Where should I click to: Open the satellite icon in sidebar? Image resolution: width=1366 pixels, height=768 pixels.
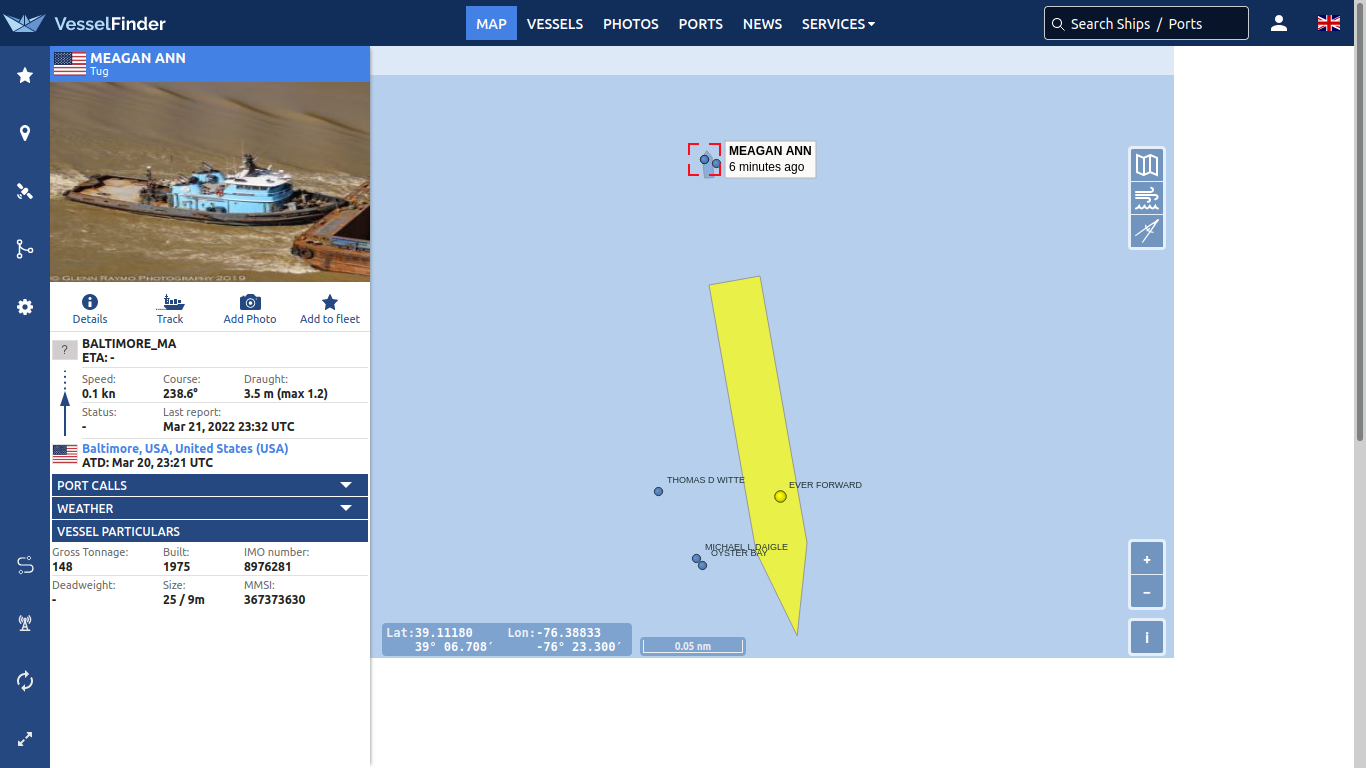coord(25,191)
